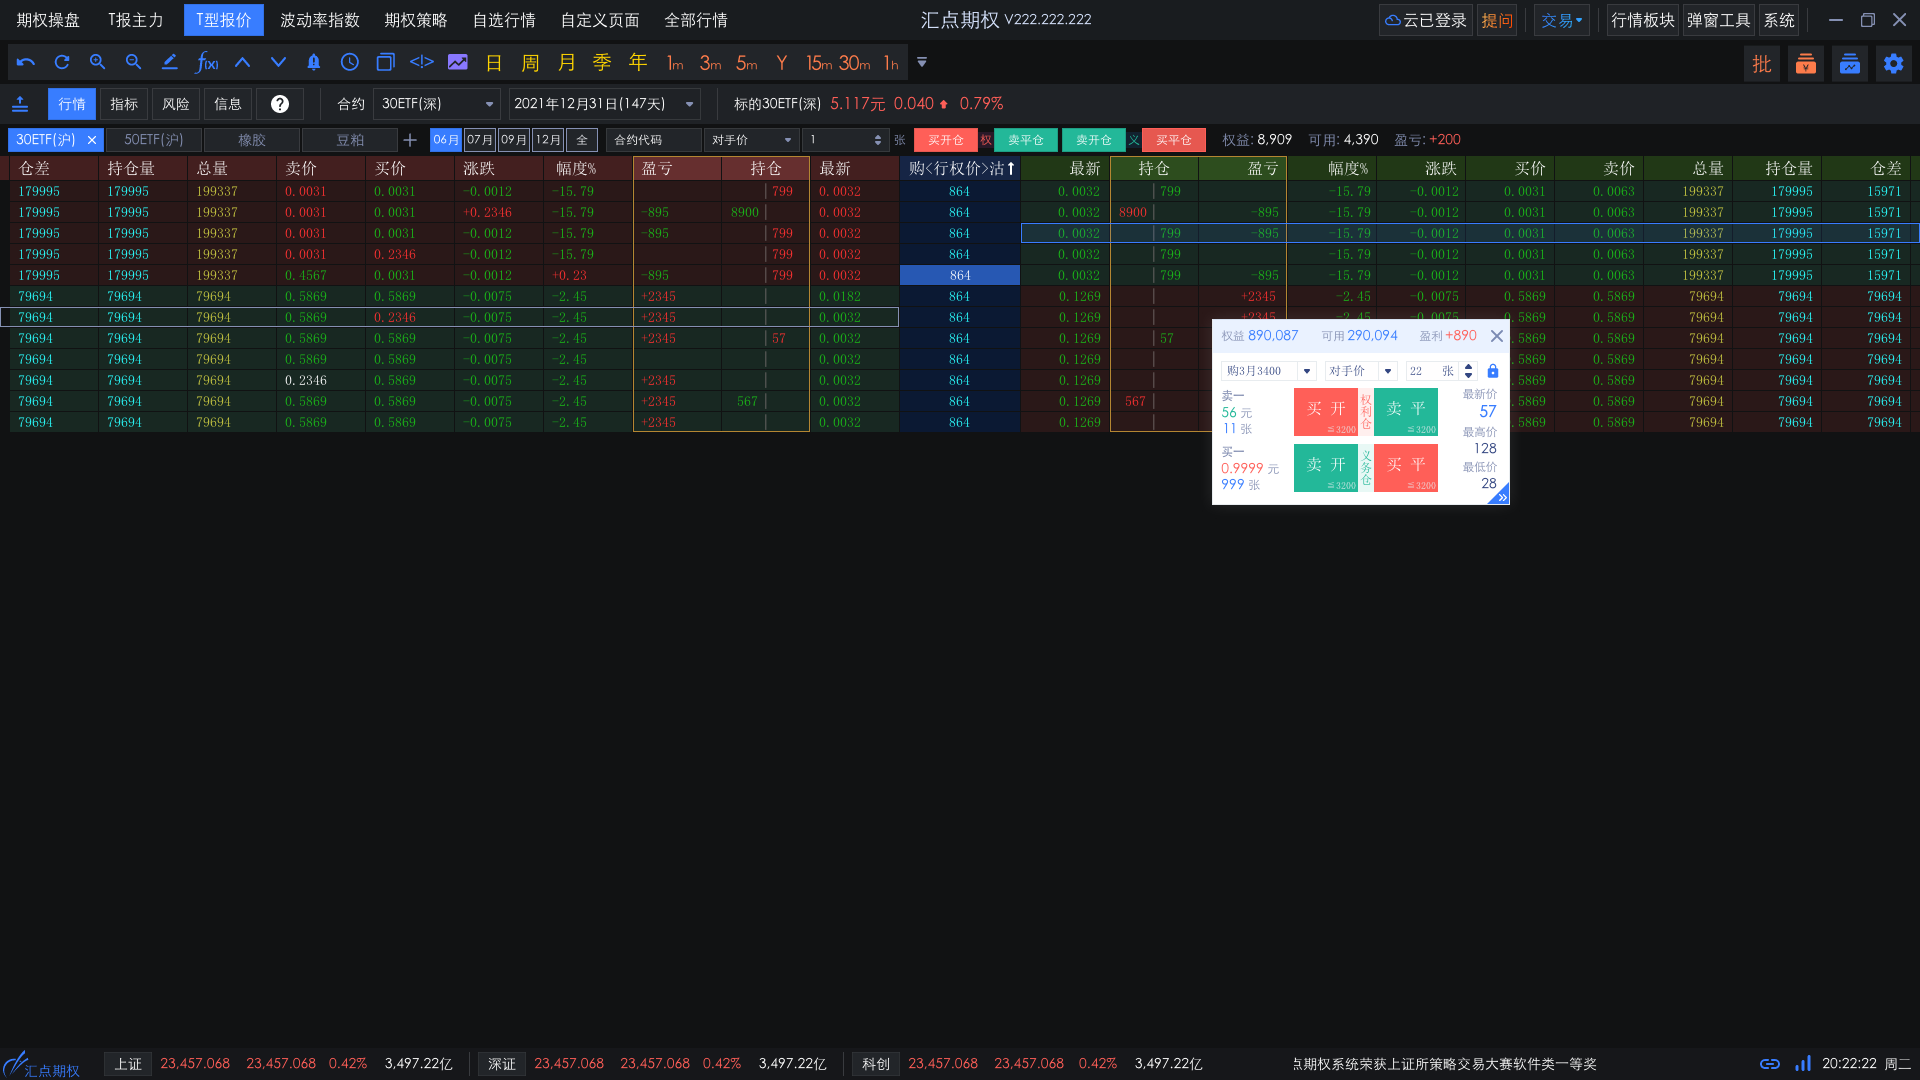1920x1080 pixels.
Task: Open the 2021年12月31日 expiry date dropdown
Action: click(689, 104)
